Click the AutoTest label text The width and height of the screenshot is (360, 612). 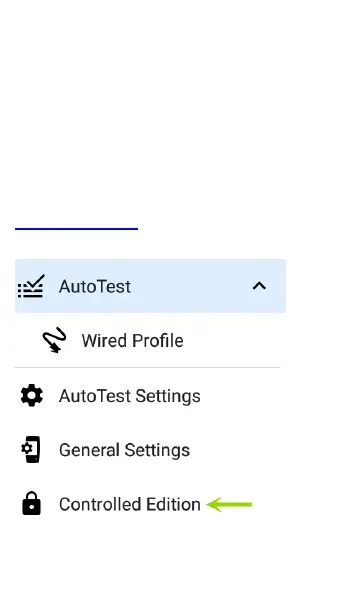click(95, 286)
